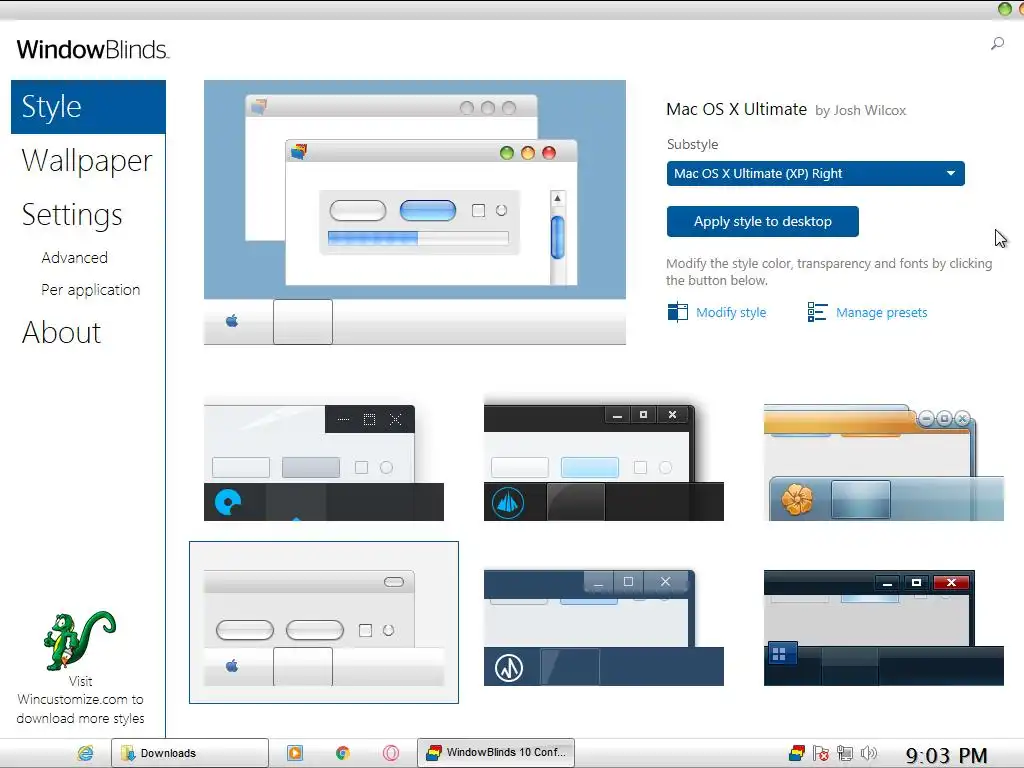Select the orange style with flower logo
This screenshot has width=1024, height=768.
pos(884,463)
